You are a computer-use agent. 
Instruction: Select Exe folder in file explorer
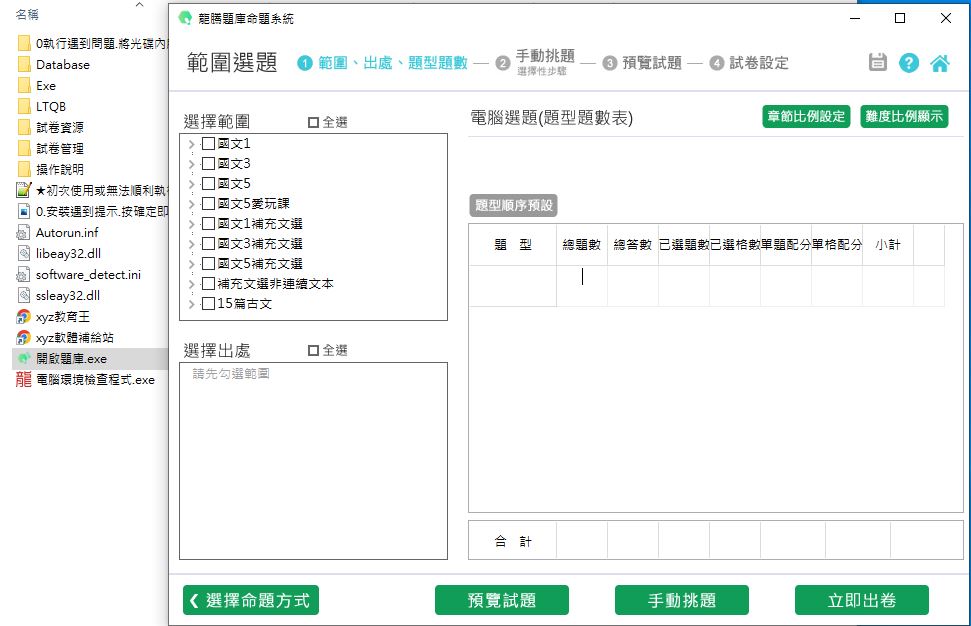pyautogui.click(x=46, y=85)
